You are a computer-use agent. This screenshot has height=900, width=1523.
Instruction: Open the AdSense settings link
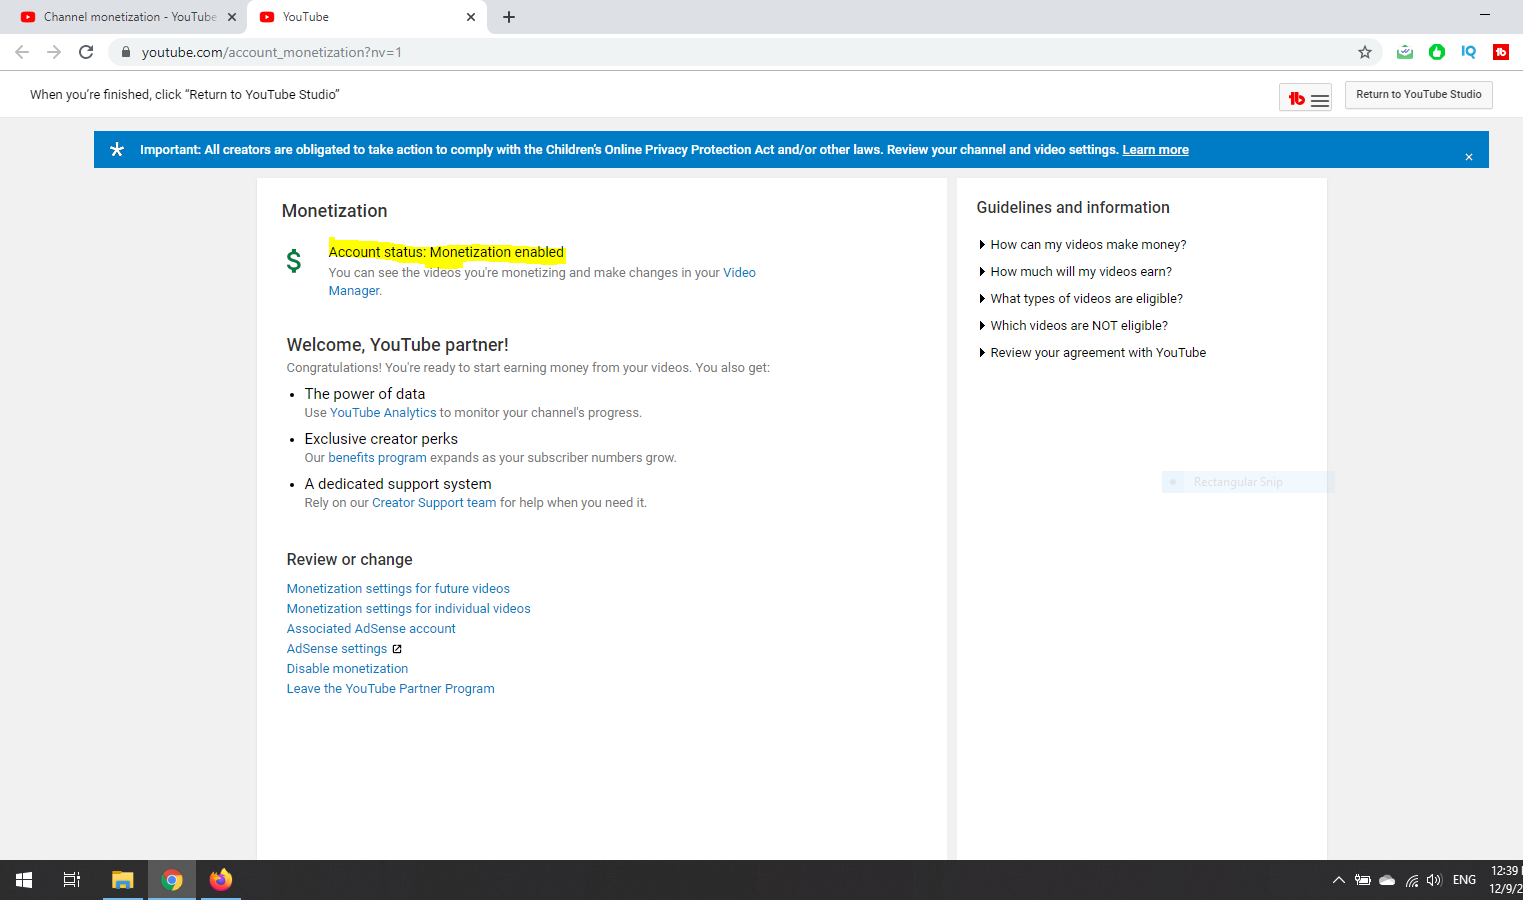tap(337, 649)
